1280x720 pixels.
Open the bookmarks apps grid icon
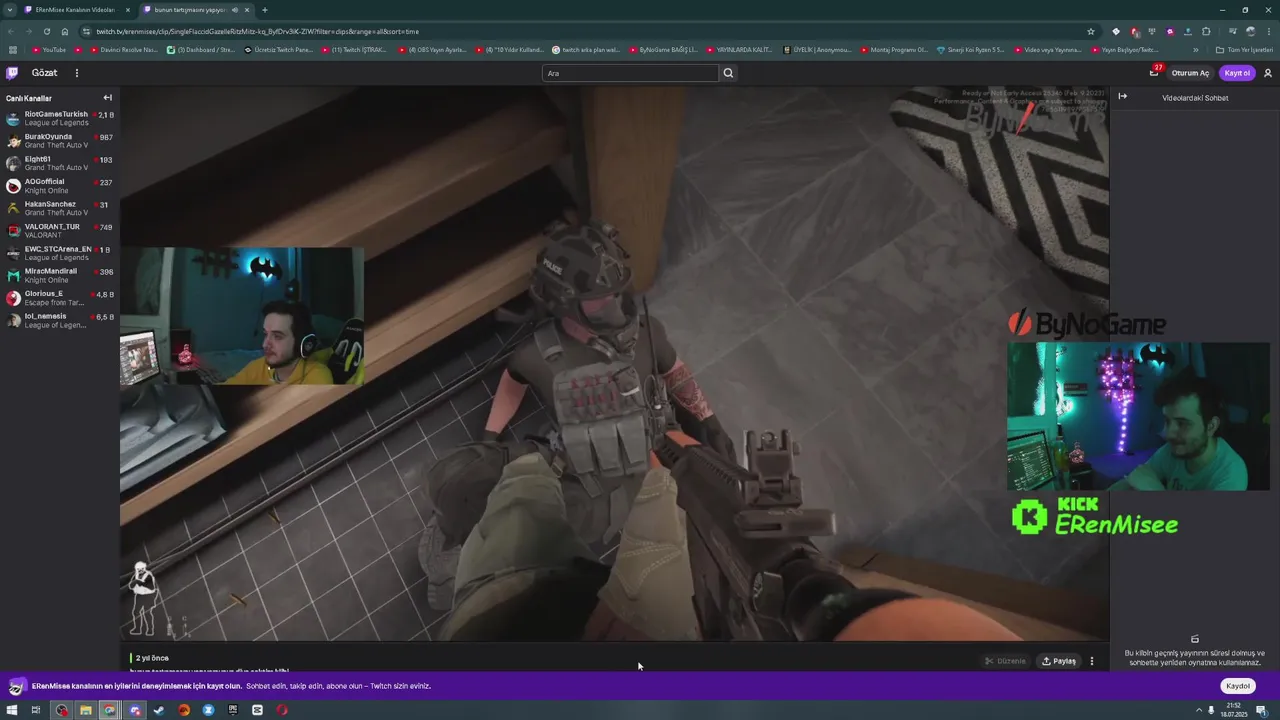click(12, 49)
